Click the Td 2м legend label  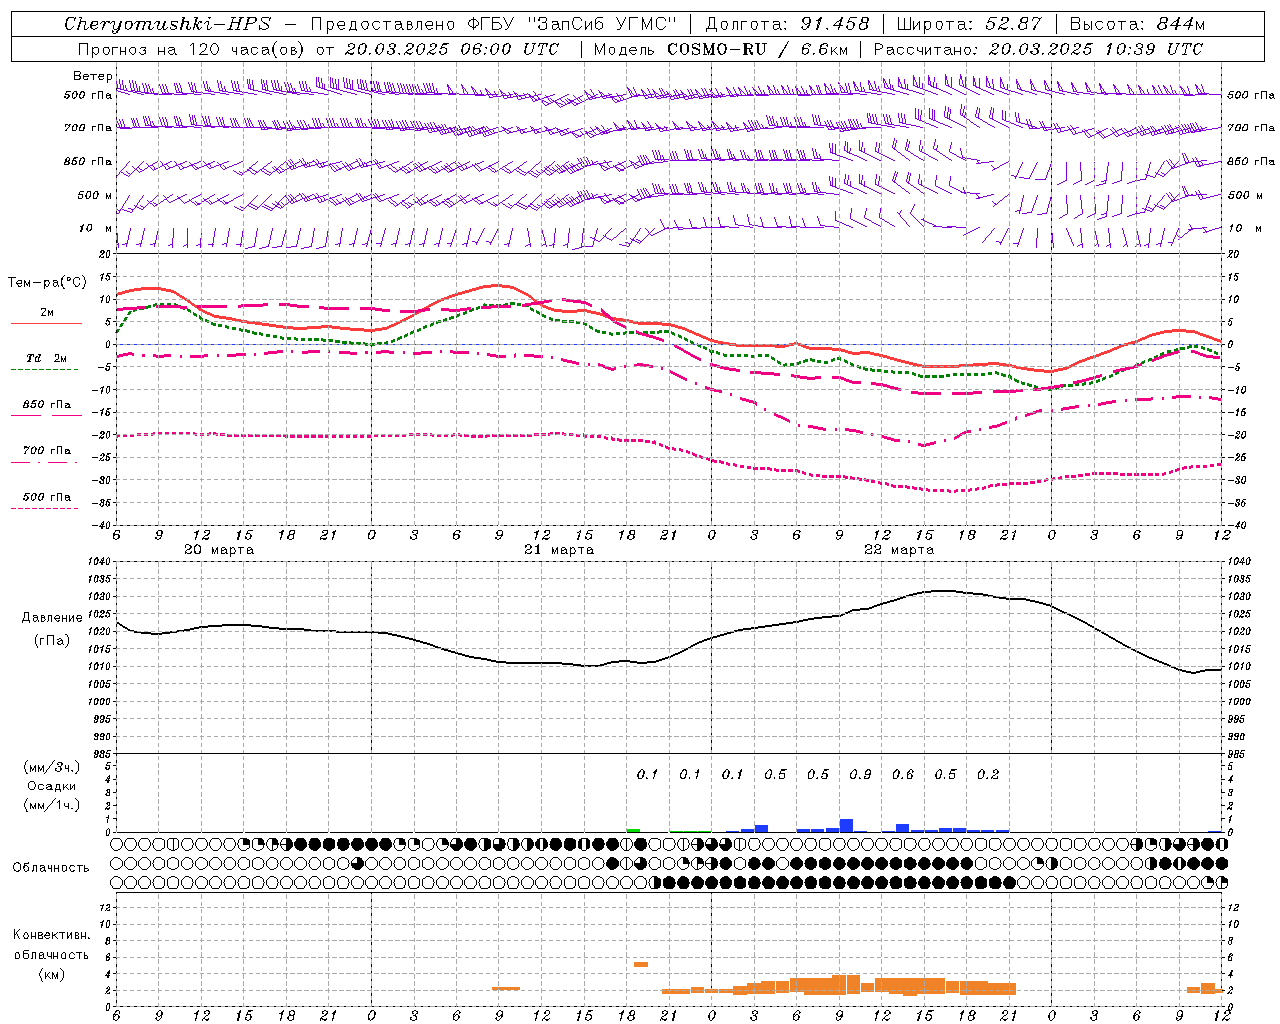[46, 358]
